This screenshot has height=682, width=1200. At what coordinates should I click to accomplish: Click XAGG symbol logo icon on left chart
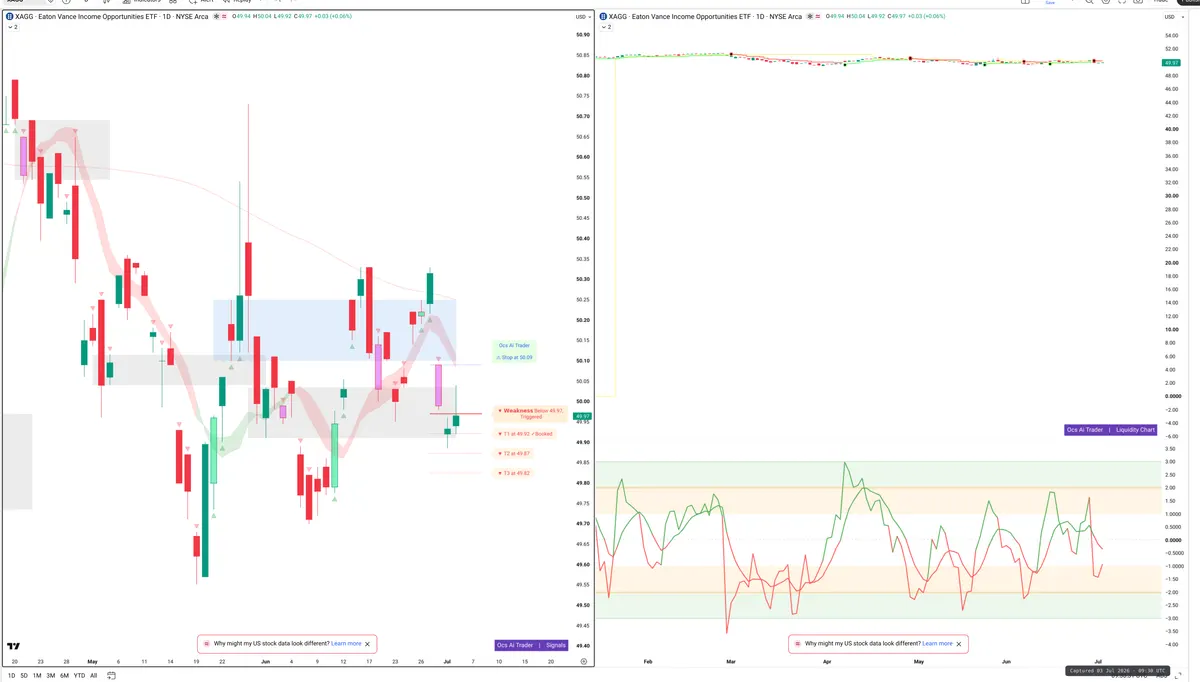pyautogui.click(x=10, y=17)
